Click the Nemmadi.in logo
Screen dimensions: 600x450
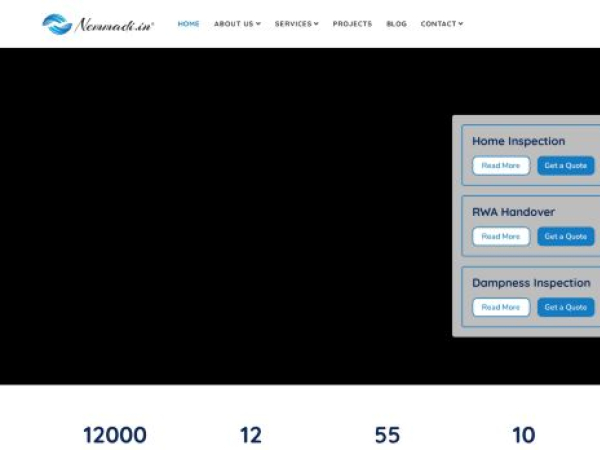point(98,24)
